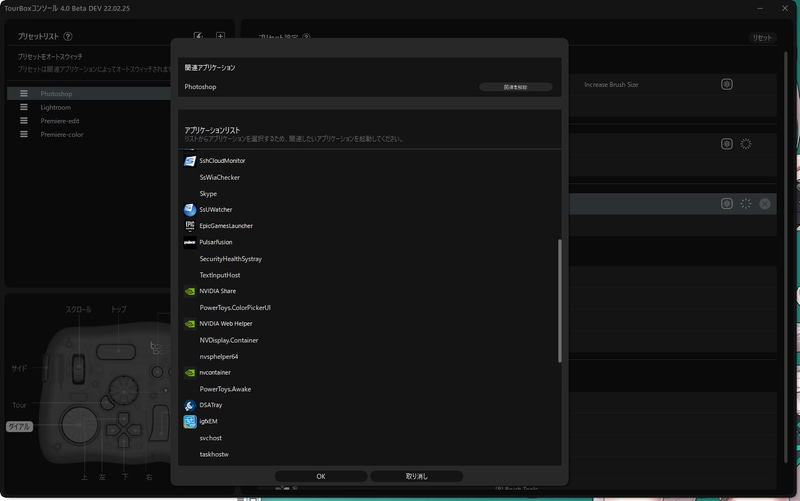
Task: Click the igfxEM Intel graphics icon
Action: (190, 422)
